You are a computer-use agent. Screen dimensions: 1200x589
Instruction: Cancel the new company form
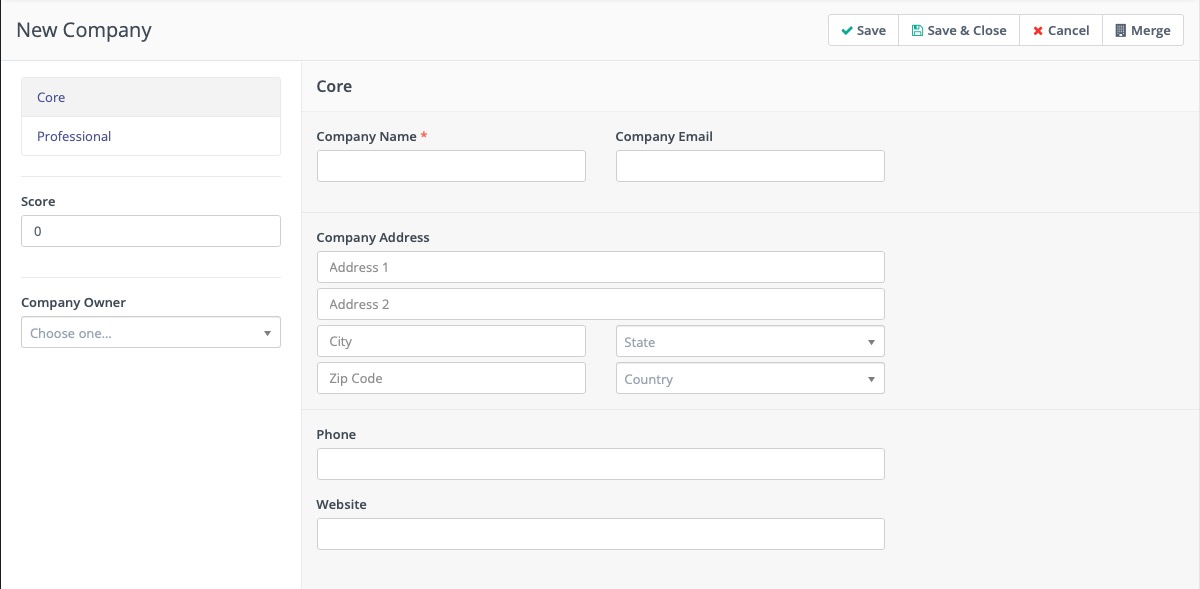click(x=1060, y=30)
